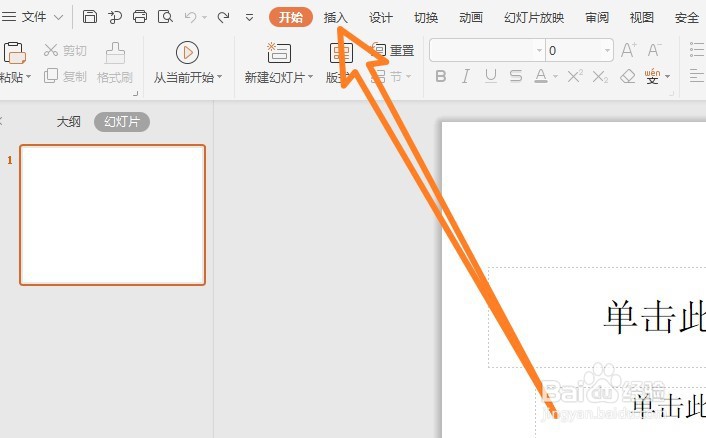
Task: Open the 幻灯片放映 tab
Action: point(534,18)
